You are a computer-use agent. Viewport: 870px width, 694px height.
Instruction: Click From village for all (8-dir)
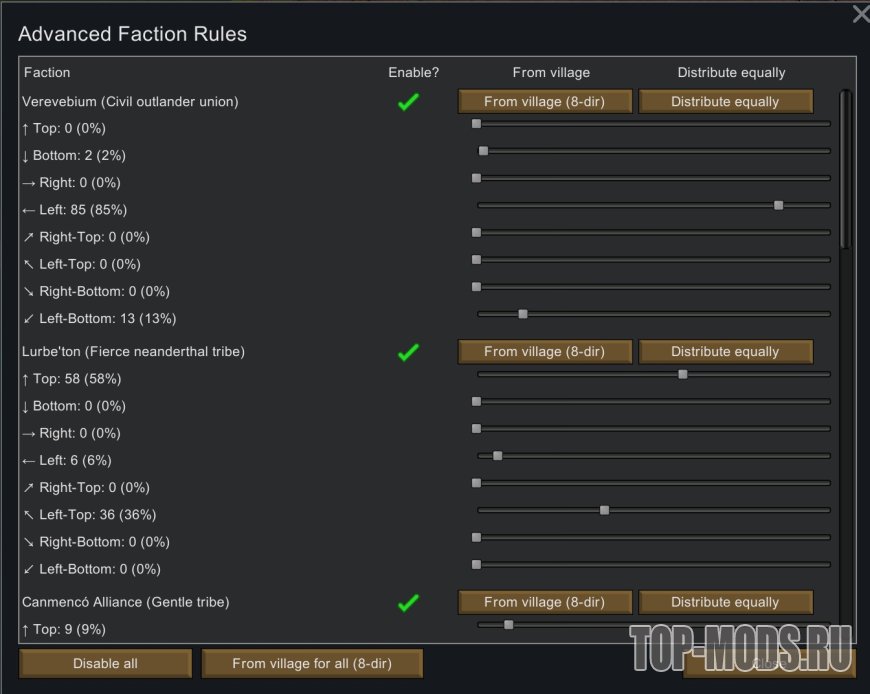[x=312, y=663]
